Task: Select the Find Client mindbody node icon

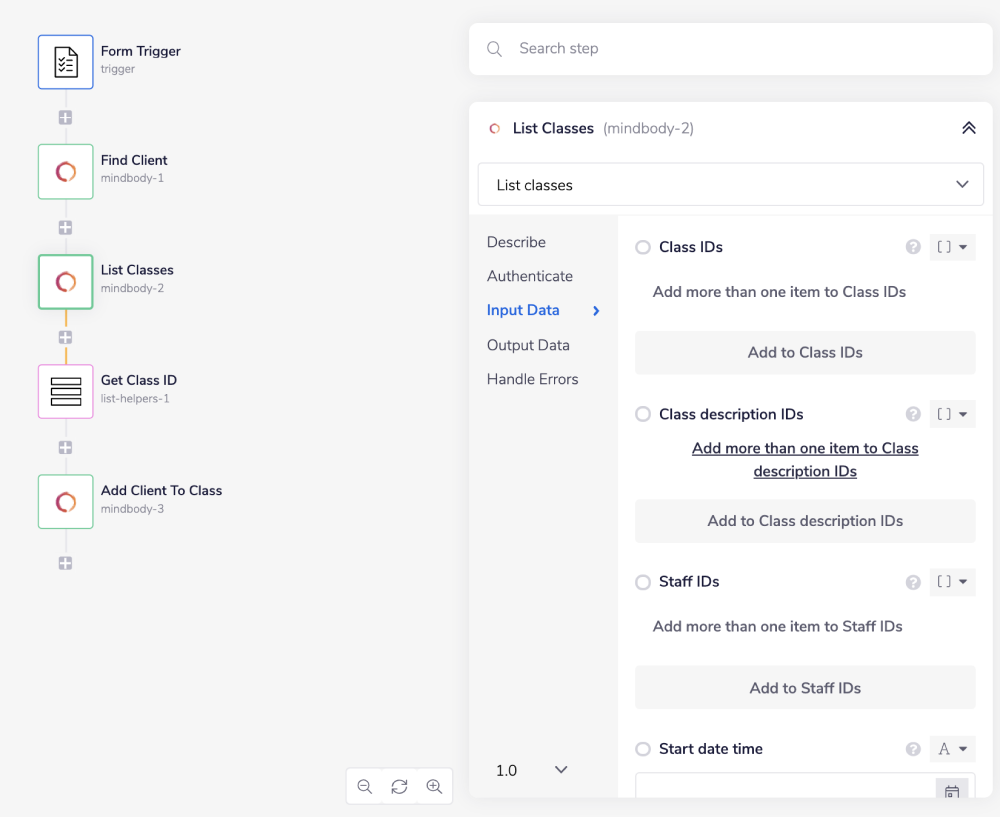Action: (x=66, y=172)
